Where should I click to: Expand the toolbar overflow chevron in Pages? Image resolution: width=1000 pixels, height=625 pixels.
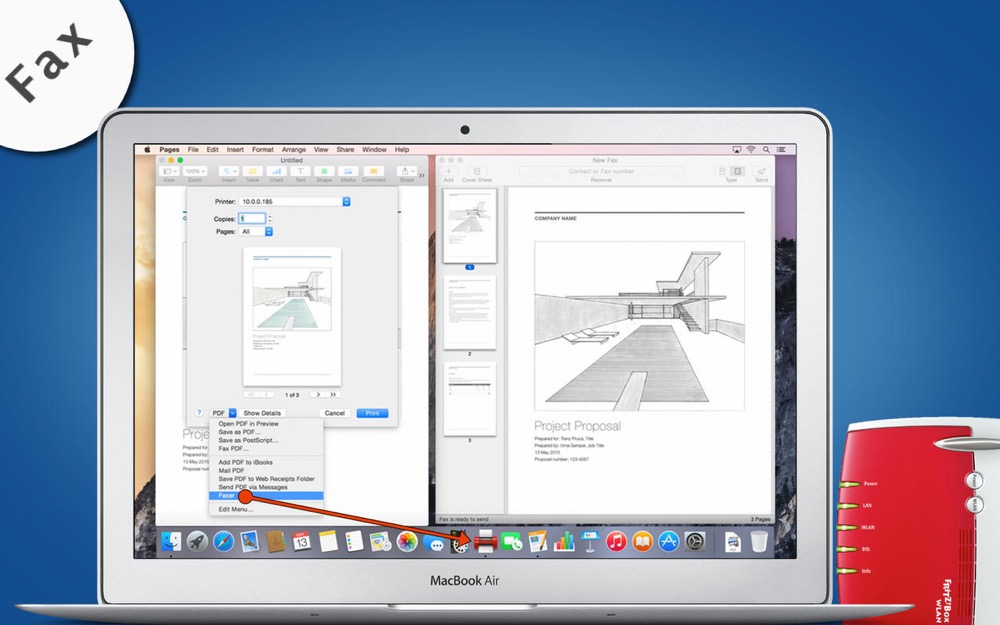coord(422,175)
